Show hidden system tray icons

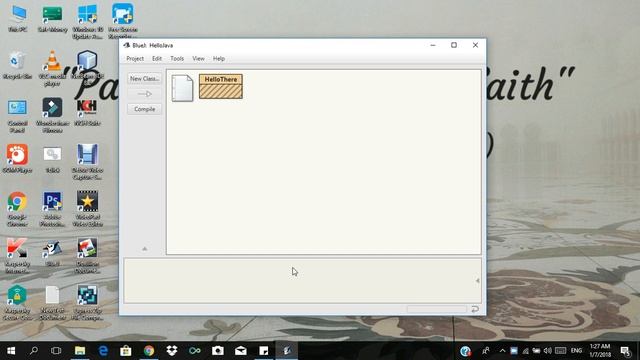tap(502, 351)
